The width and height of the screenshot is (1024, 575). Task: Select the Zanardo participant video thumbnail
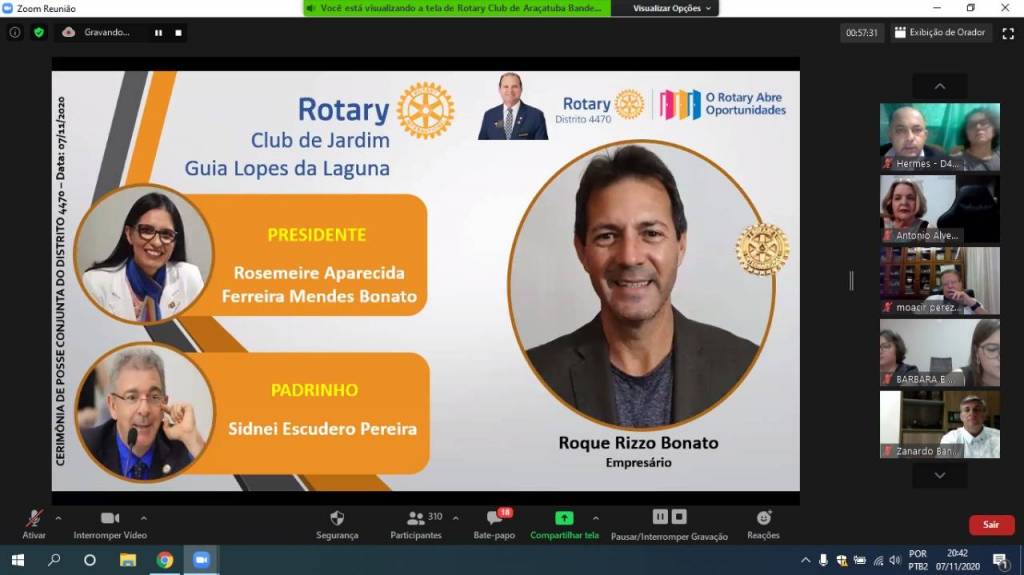click(x=939, y=424)
